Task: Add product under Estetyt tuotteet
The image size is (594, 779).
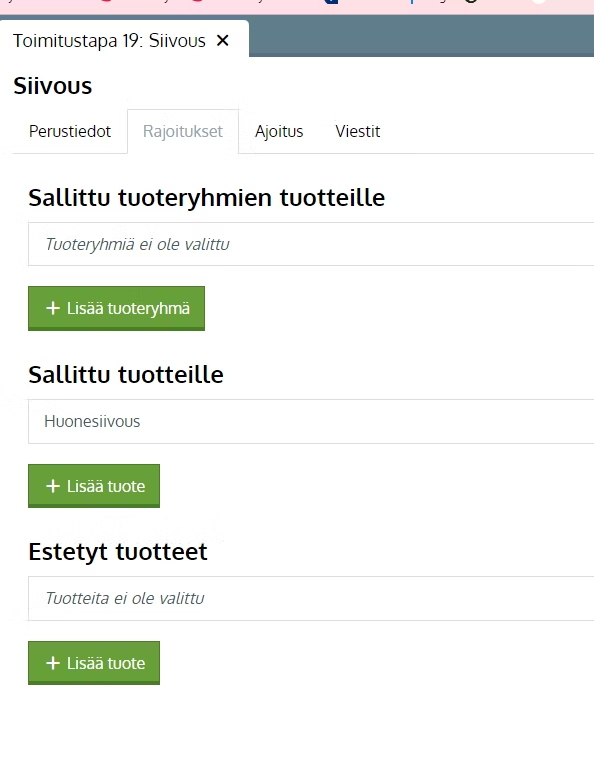Action: pyautogui.click(x=94, y=663)
